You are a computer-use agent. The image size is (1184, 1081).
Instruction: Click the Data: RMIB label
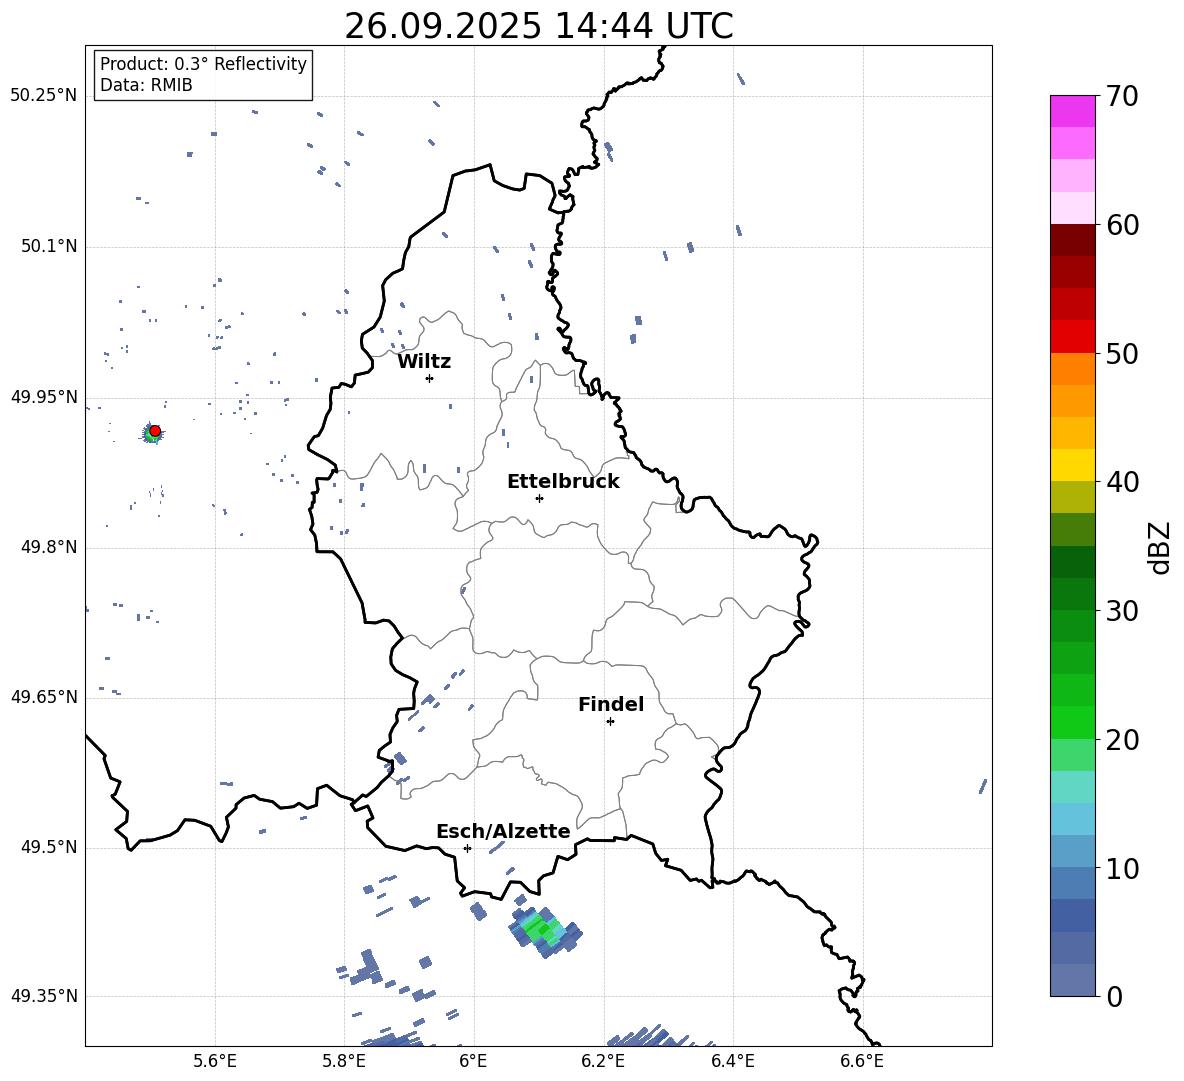pos(146,85)
